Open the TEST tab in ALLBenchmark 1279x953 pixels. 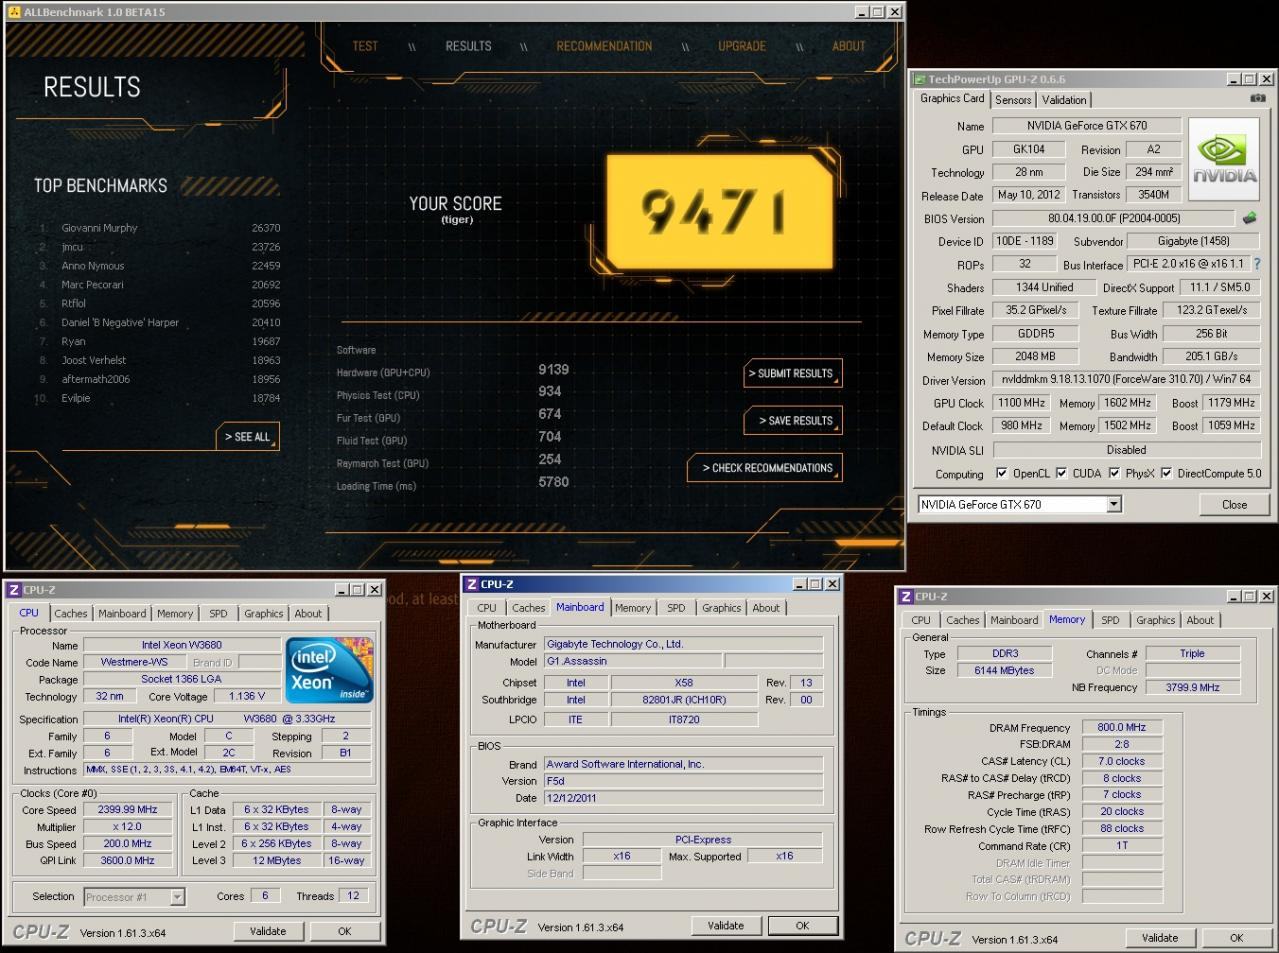(365, 46)
